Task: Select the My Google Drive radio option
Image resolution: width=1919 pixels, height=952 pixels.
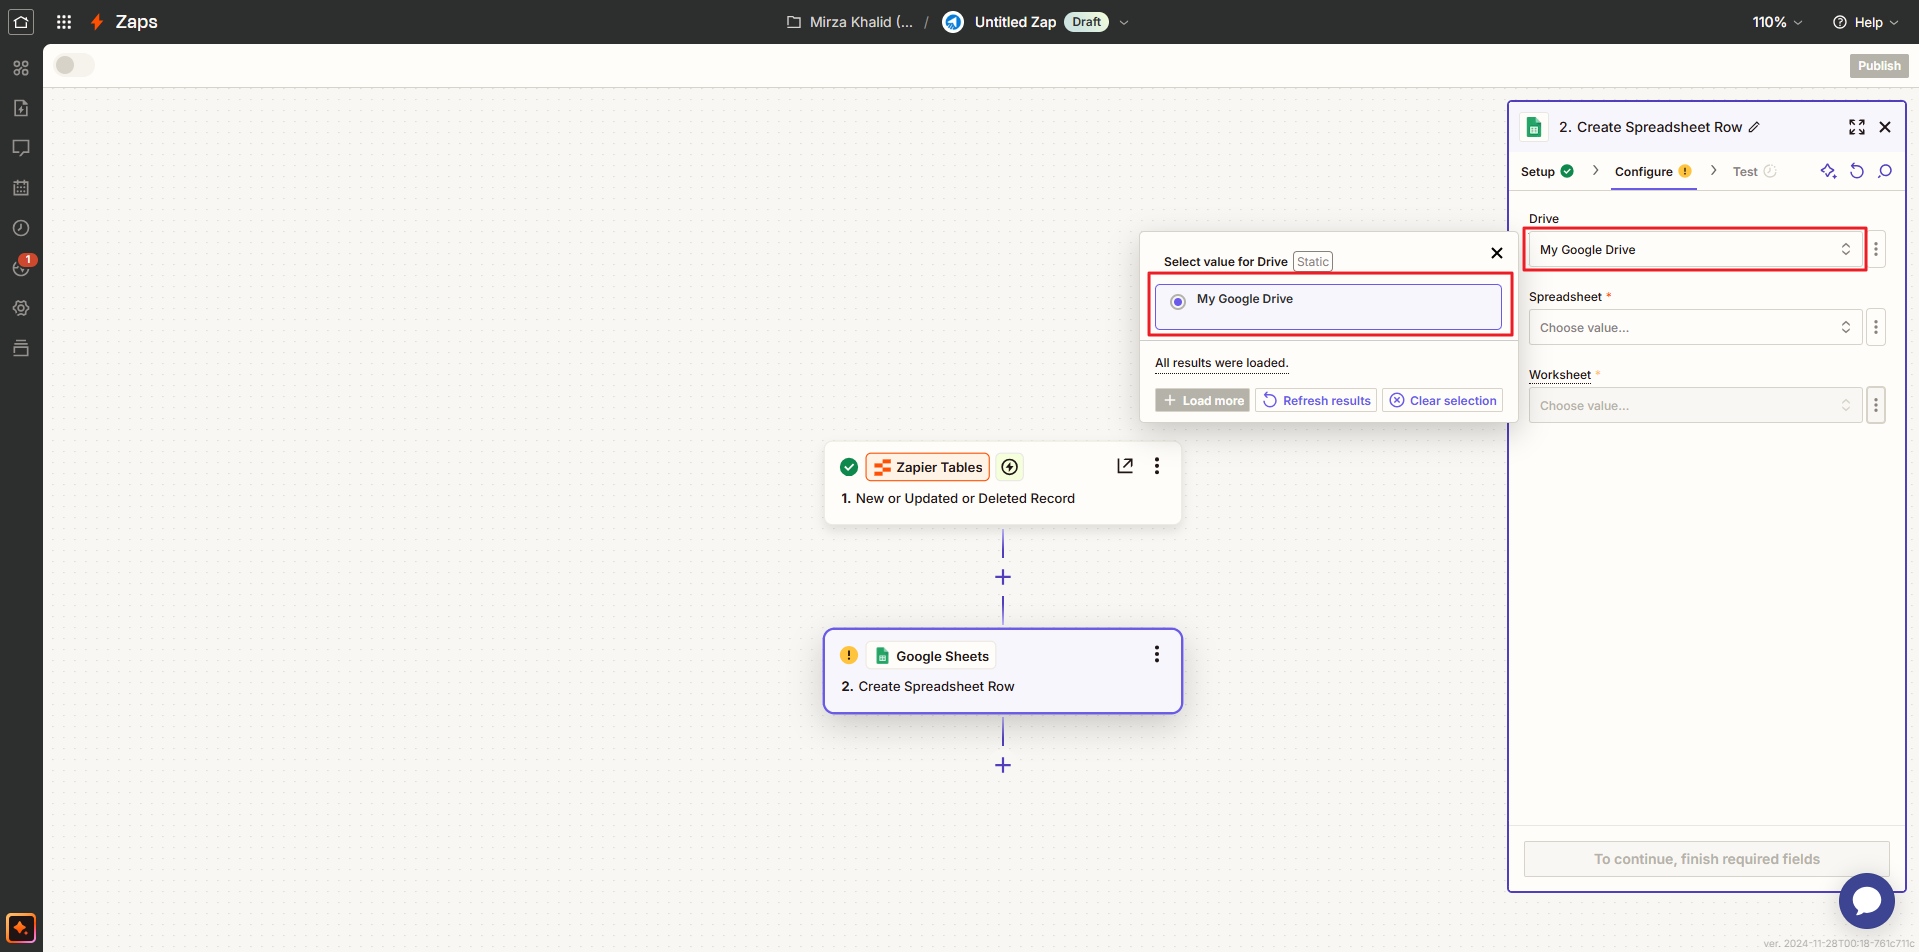Action: point(1178,301)
